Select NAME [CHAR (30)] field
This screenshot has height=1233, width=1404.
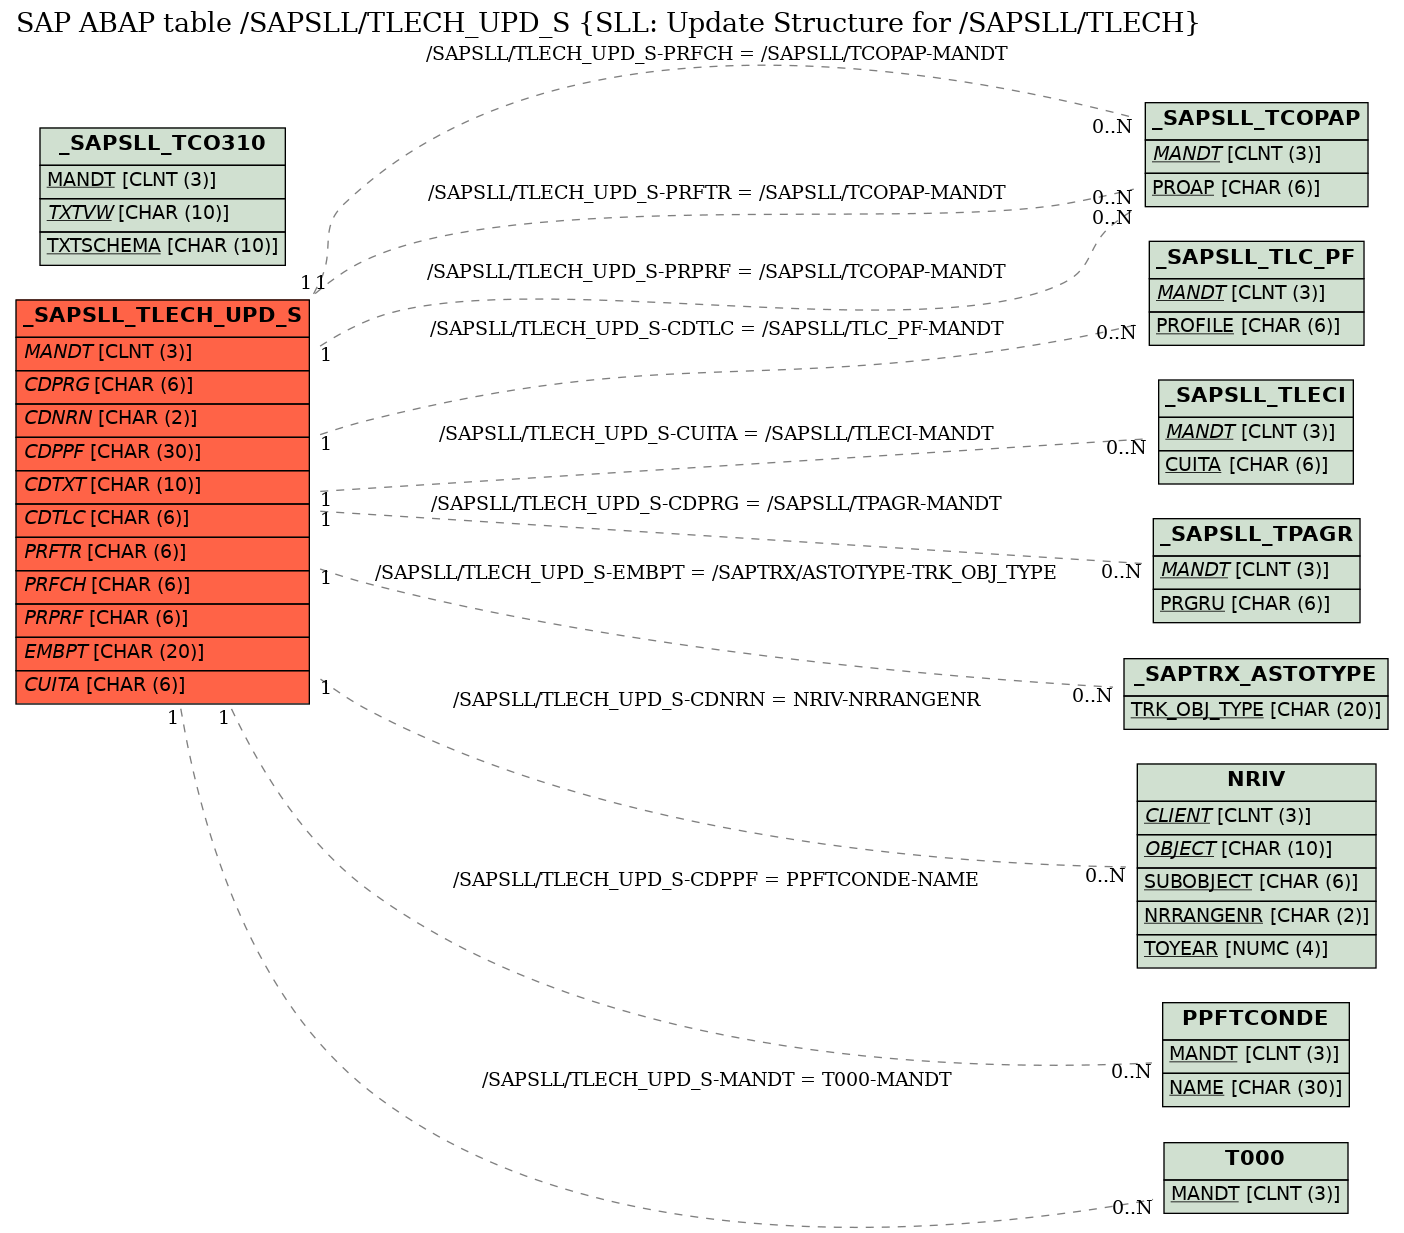tap(1256, 1089)
